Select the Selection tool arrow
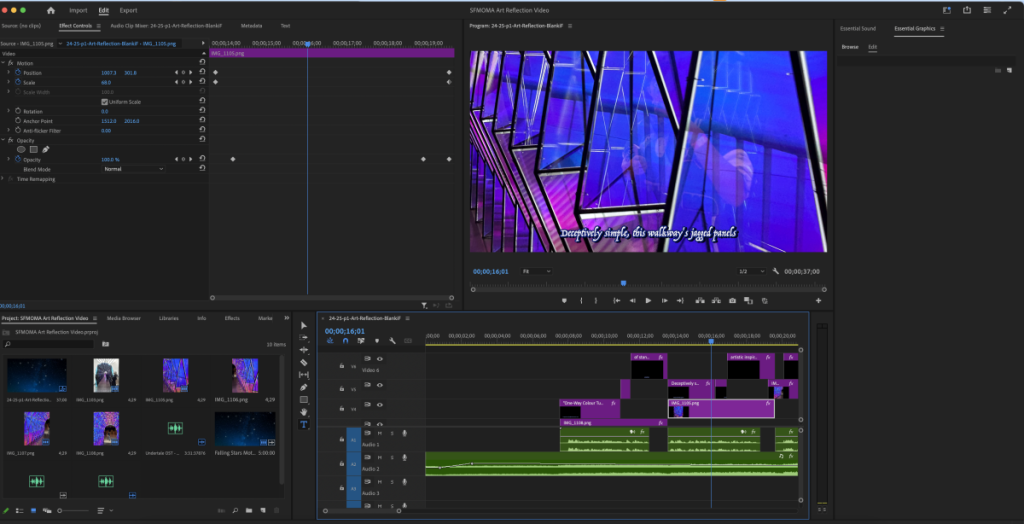 304,325
